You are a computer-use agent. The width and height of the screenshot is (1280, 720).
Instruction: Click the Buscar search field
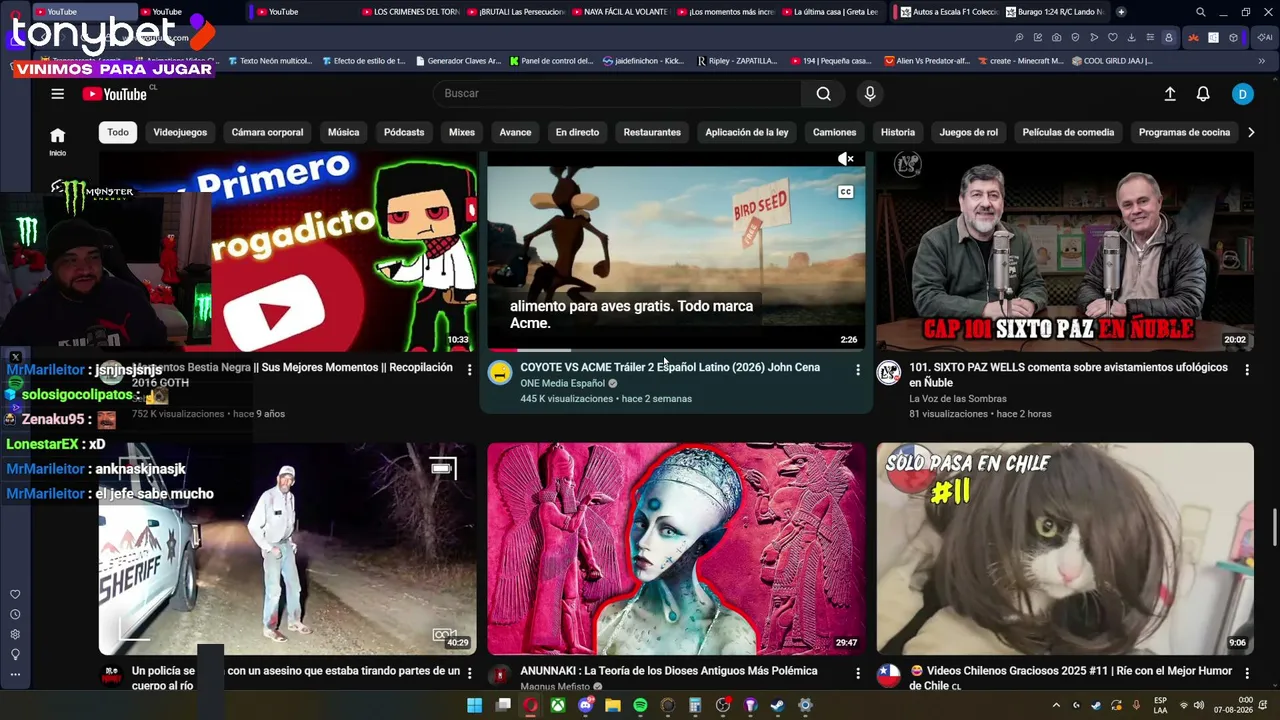pos(617,94)
